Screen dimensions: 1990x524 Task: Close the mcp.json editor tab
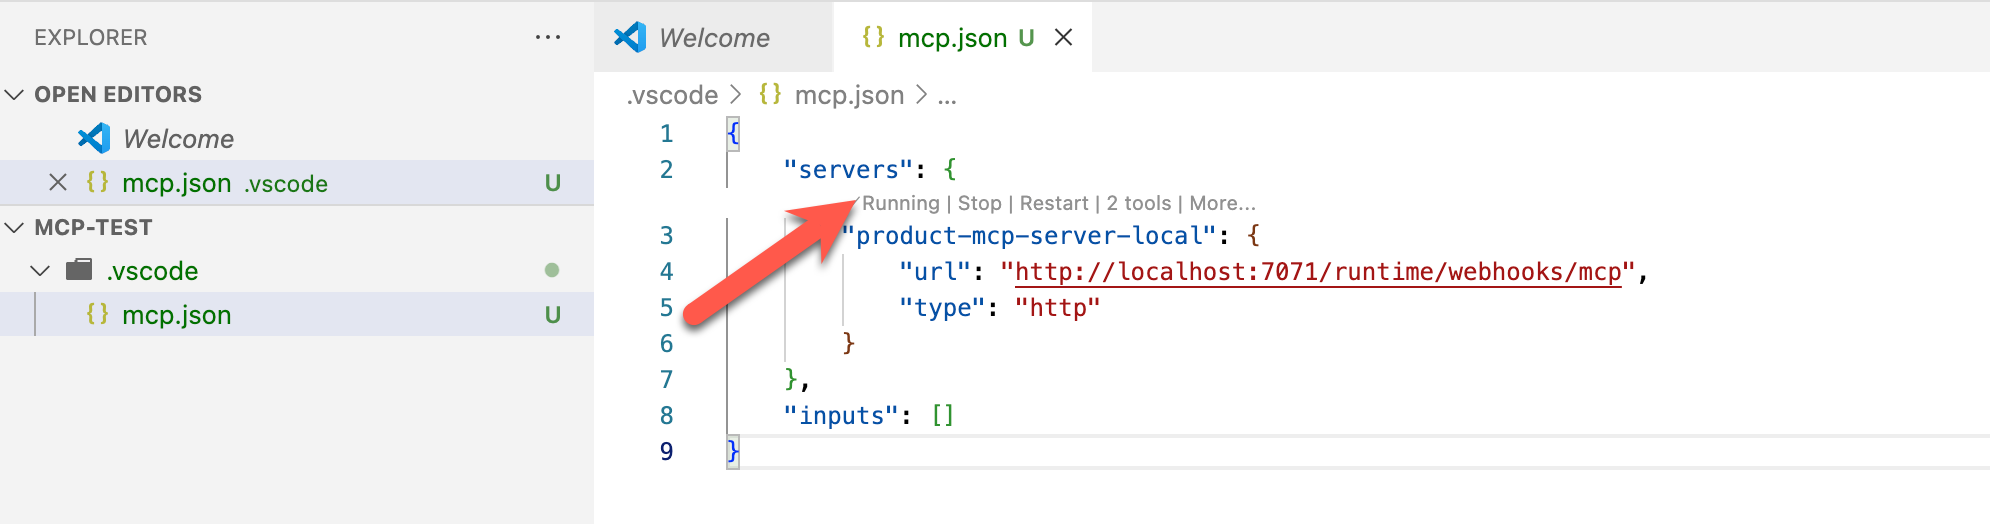[x=1063, y=38]
